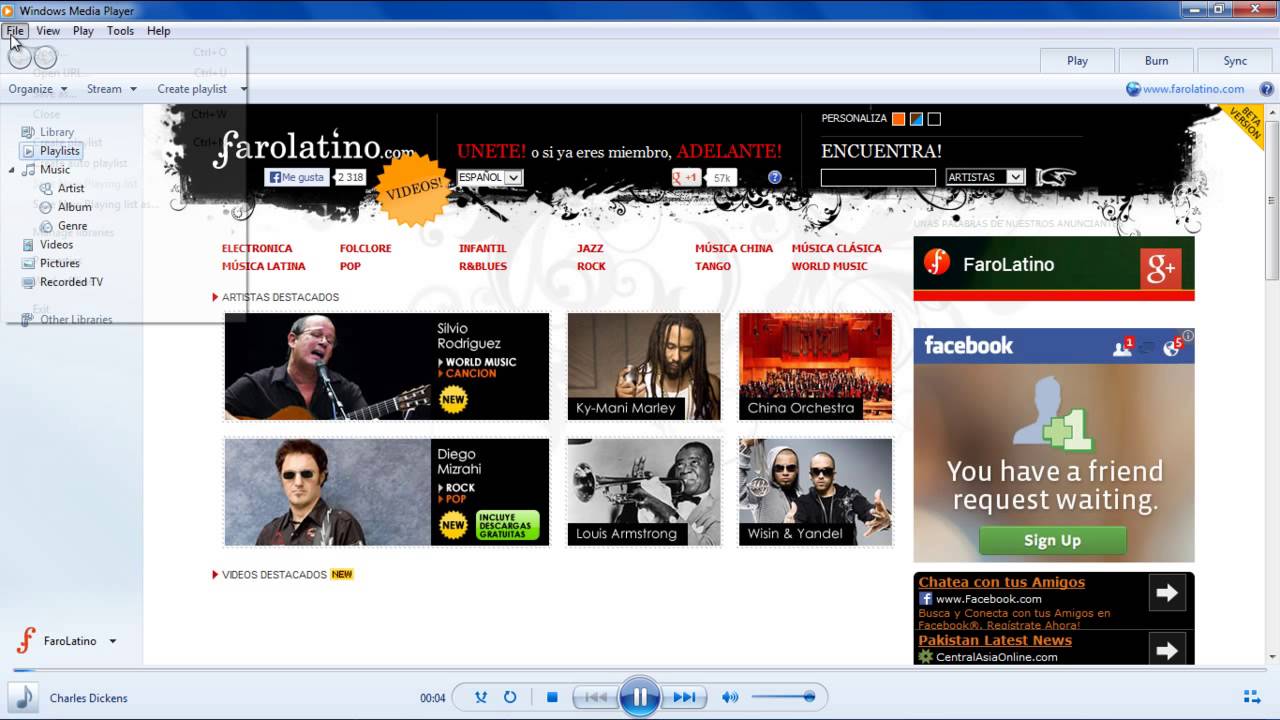
Task: Click the ADELANTE! link
Action: 729,151
